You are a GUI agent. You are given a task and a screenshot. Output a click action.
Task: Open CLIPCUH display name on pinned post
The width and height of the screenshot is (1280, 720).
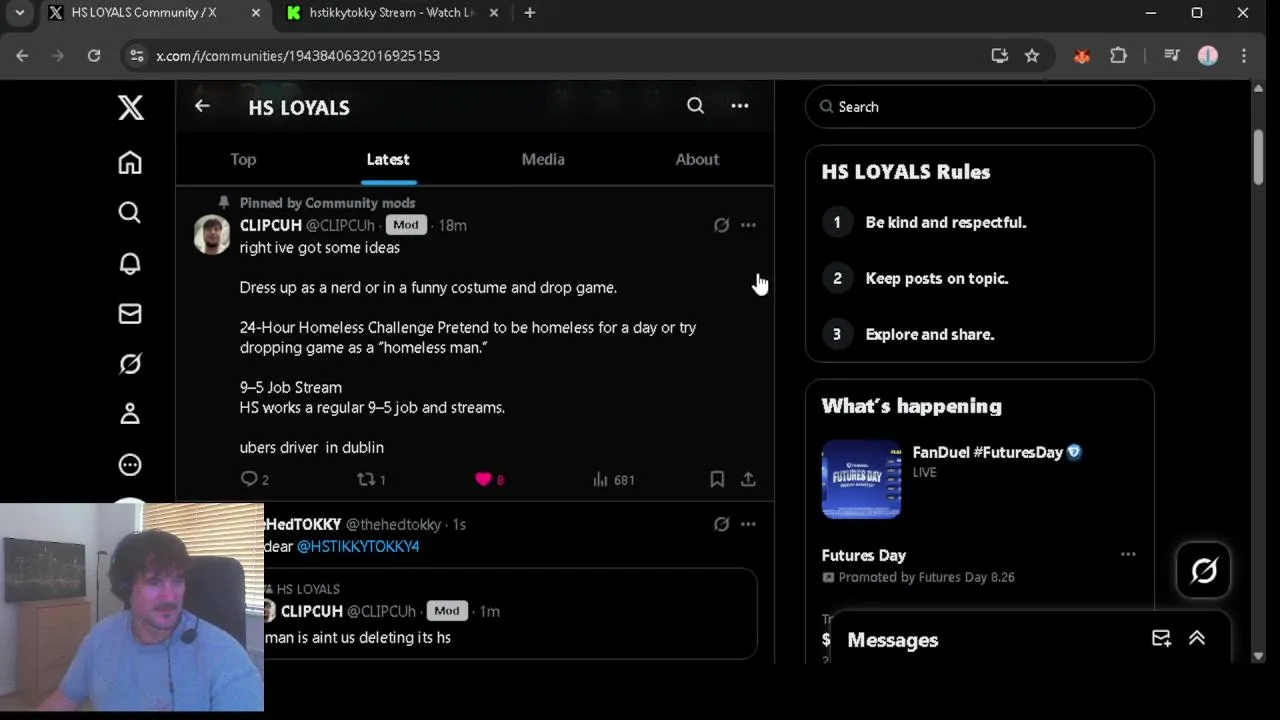(x=271, y=225)
